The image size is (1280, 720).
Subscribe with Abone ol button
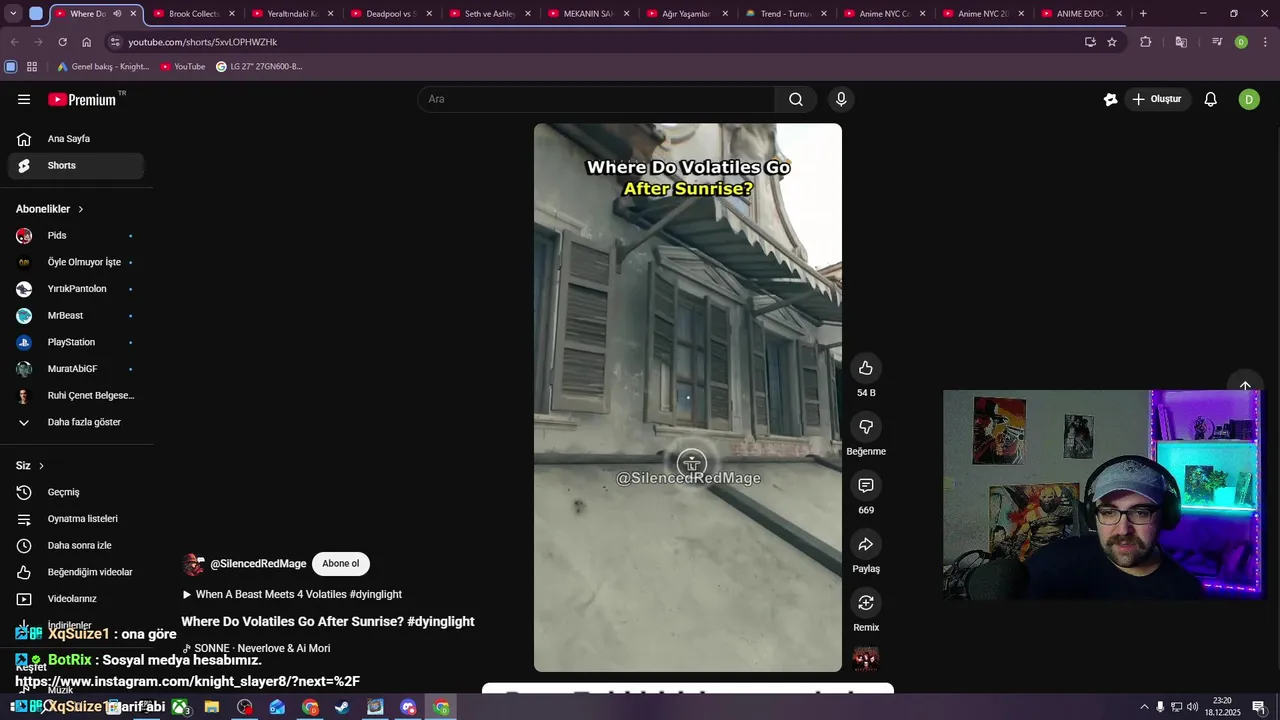[340, 564]
